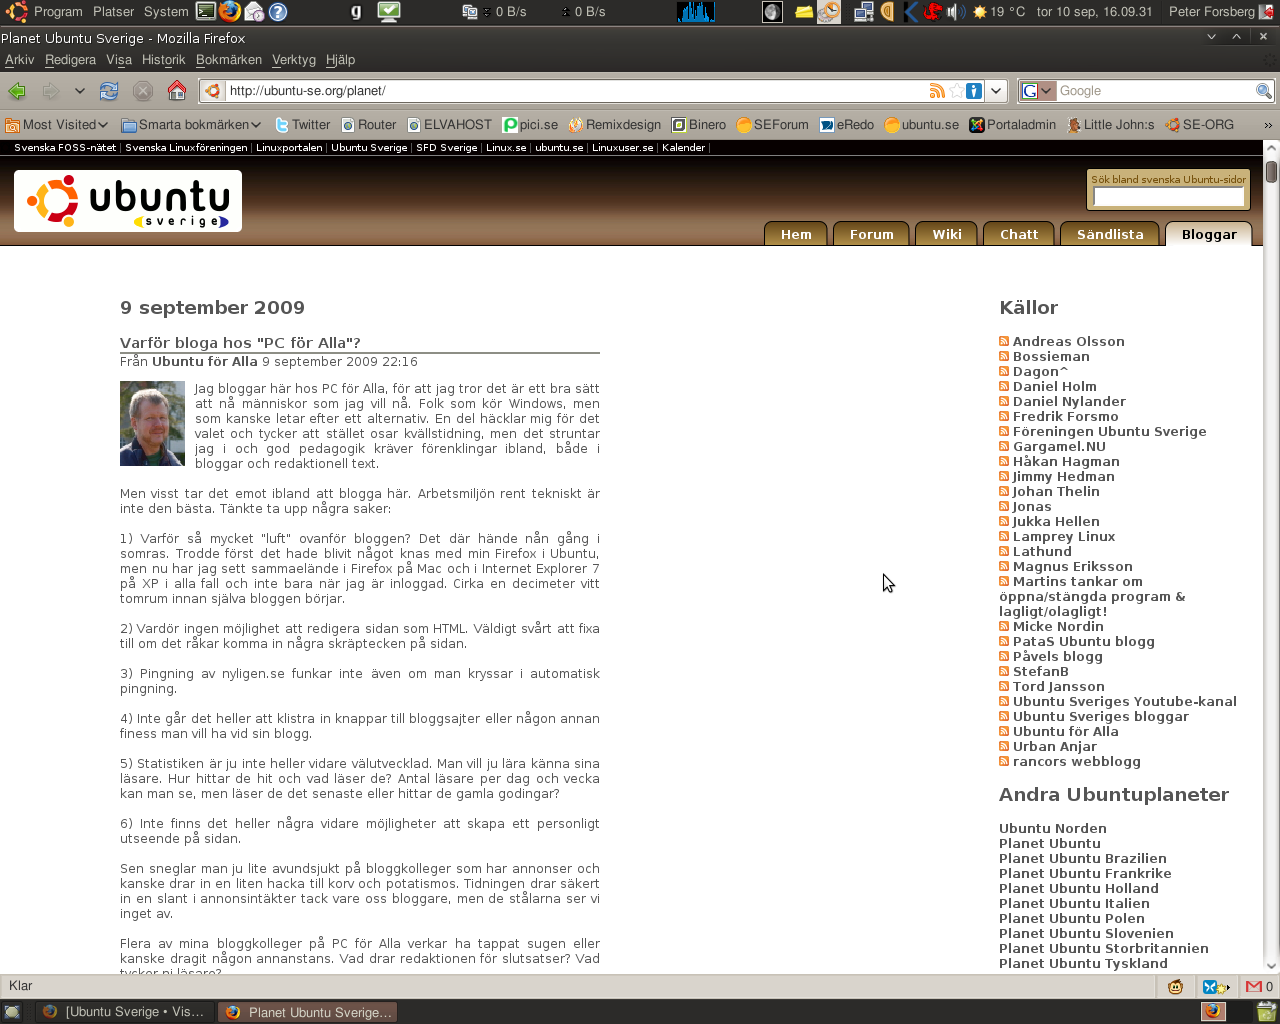Open the Redigera menu

[x=70, y=60]
